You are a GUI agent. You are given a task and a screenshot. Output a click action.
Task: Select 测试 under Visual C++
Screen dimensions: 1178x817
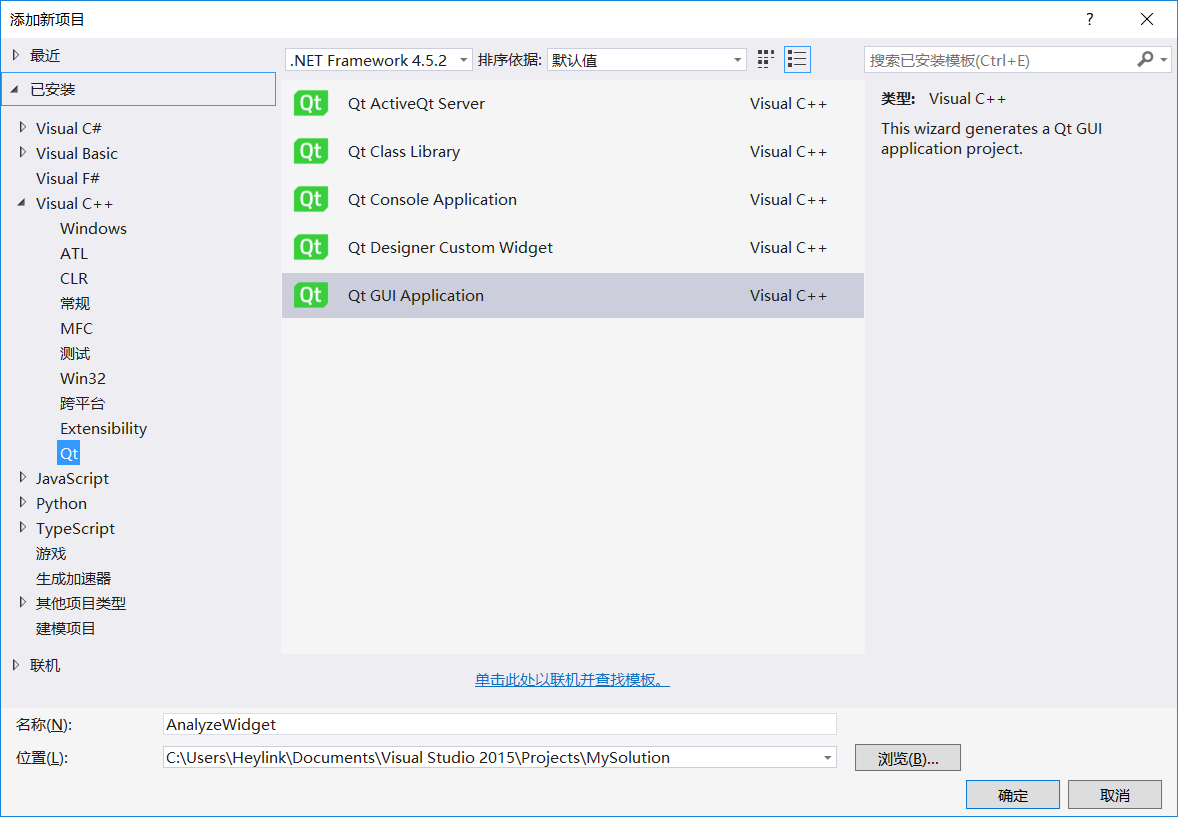[x=75, y=353]
